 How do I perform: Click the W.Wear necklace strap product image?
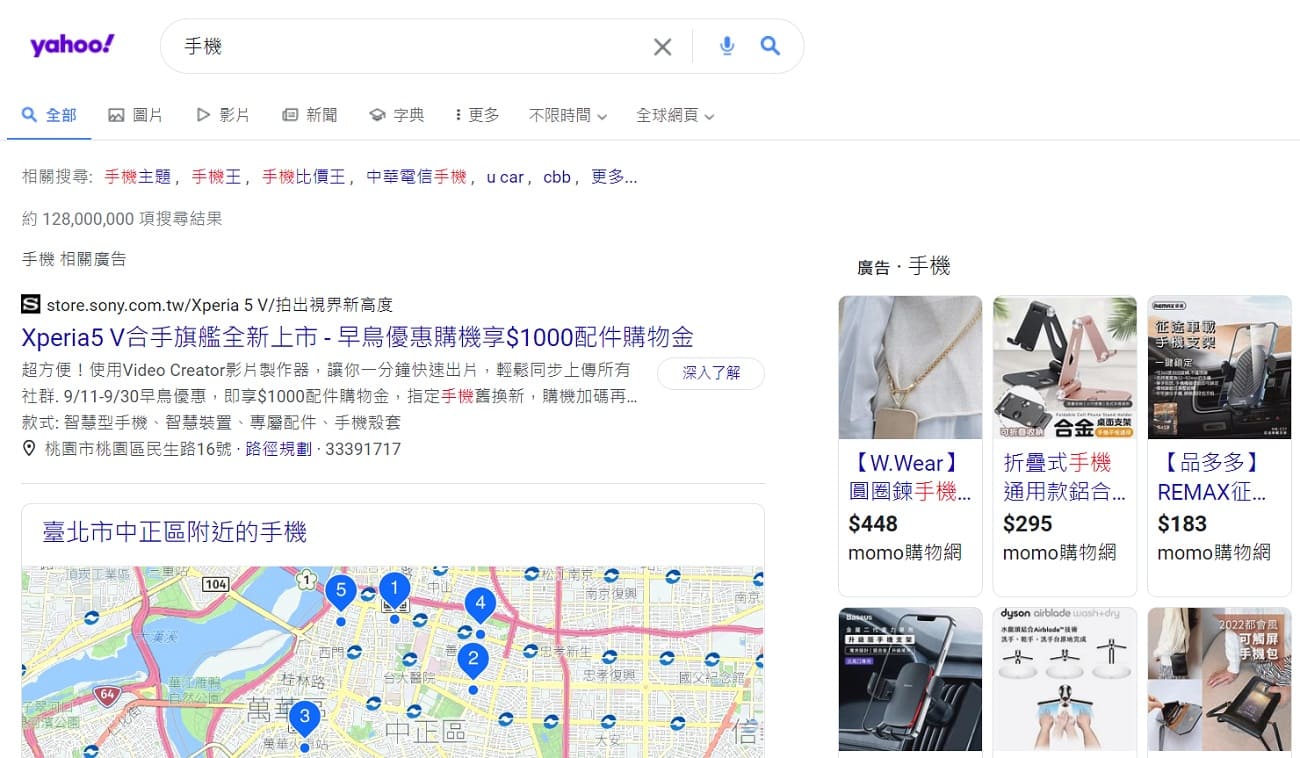(x=910, y=367)
